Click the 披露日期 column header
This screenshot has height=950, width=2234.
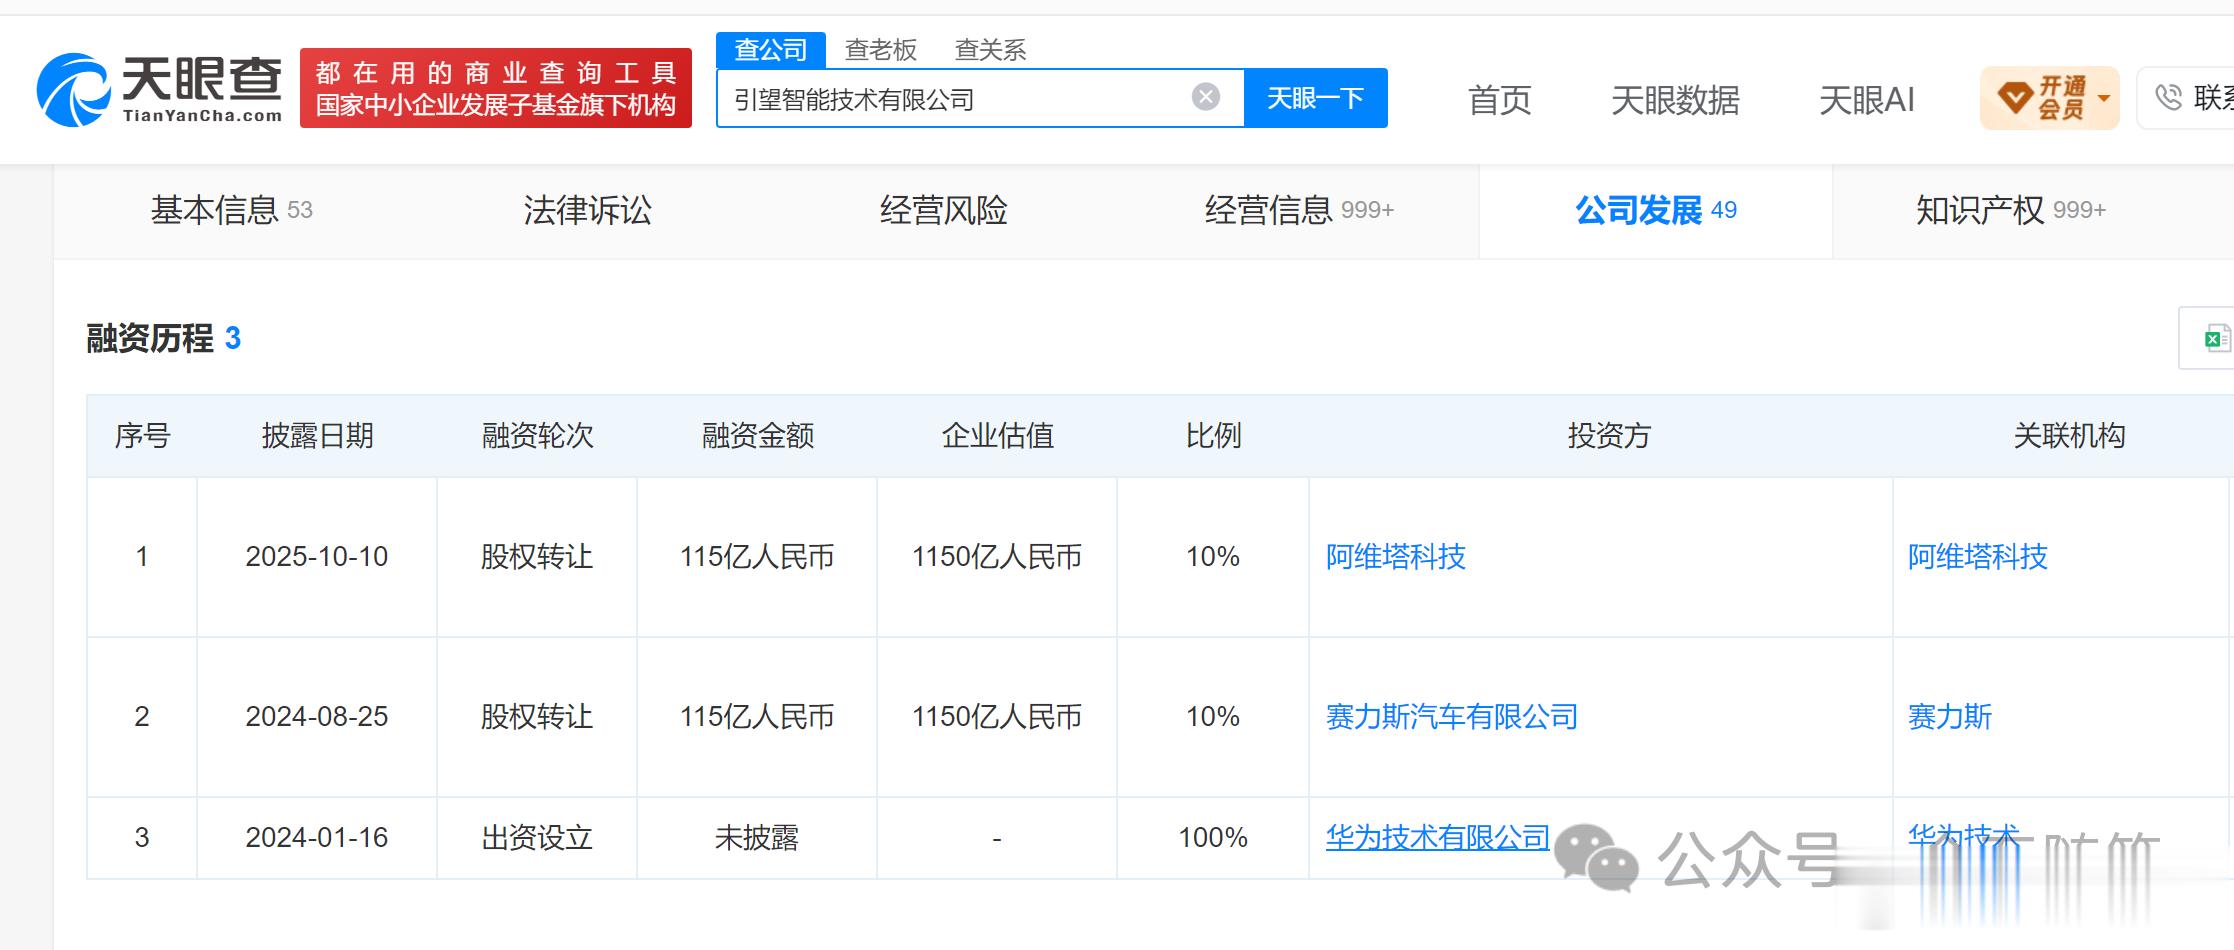(x=318, y=435)
